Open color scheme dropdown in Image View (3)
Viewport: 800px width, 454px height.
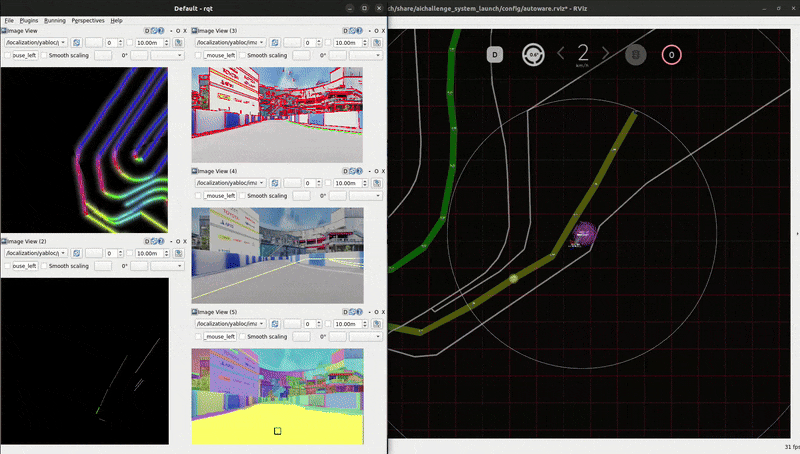366,55
